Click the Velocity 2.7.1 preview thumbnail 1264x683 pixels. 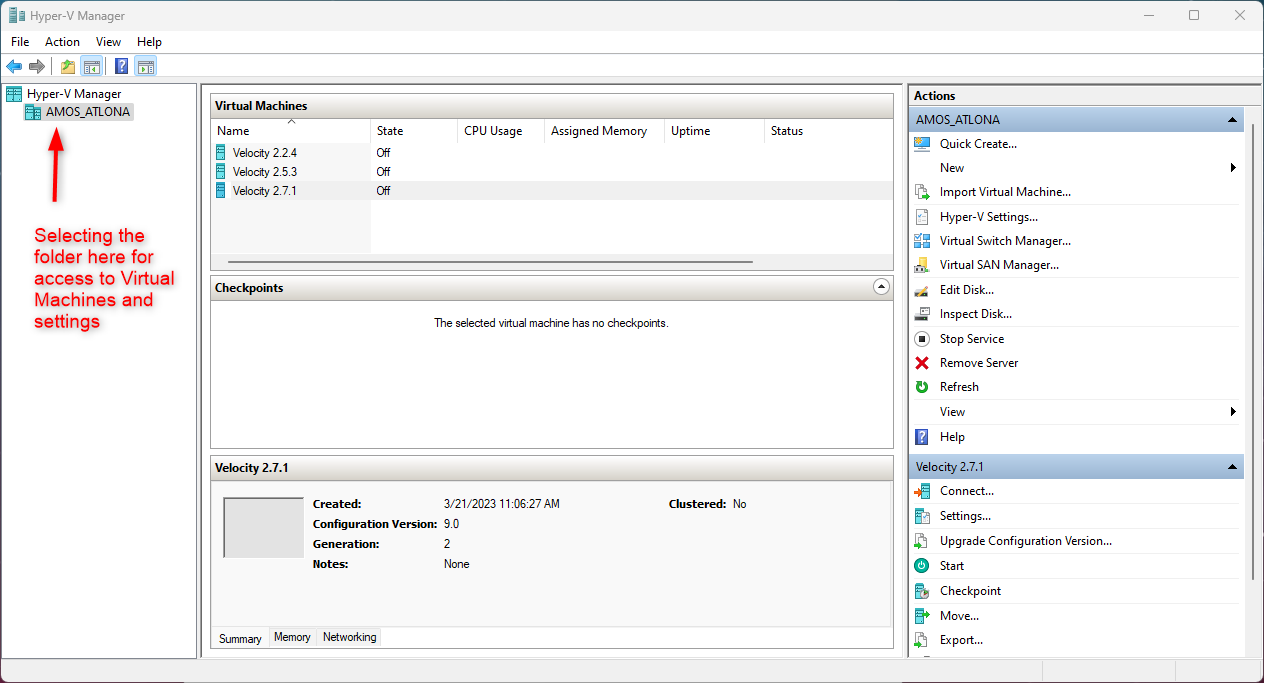tap(263, 527)
